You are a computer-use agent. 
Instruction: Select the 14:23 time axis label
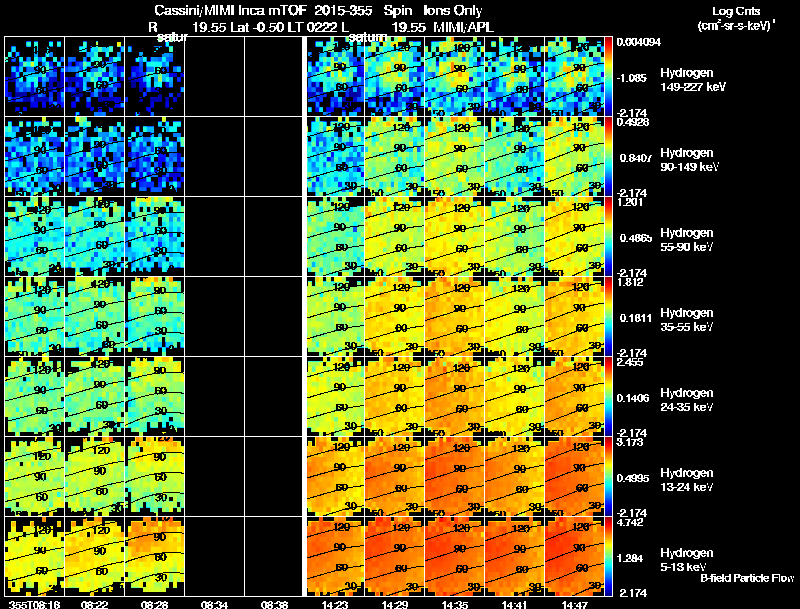click(x=335, y=604)
